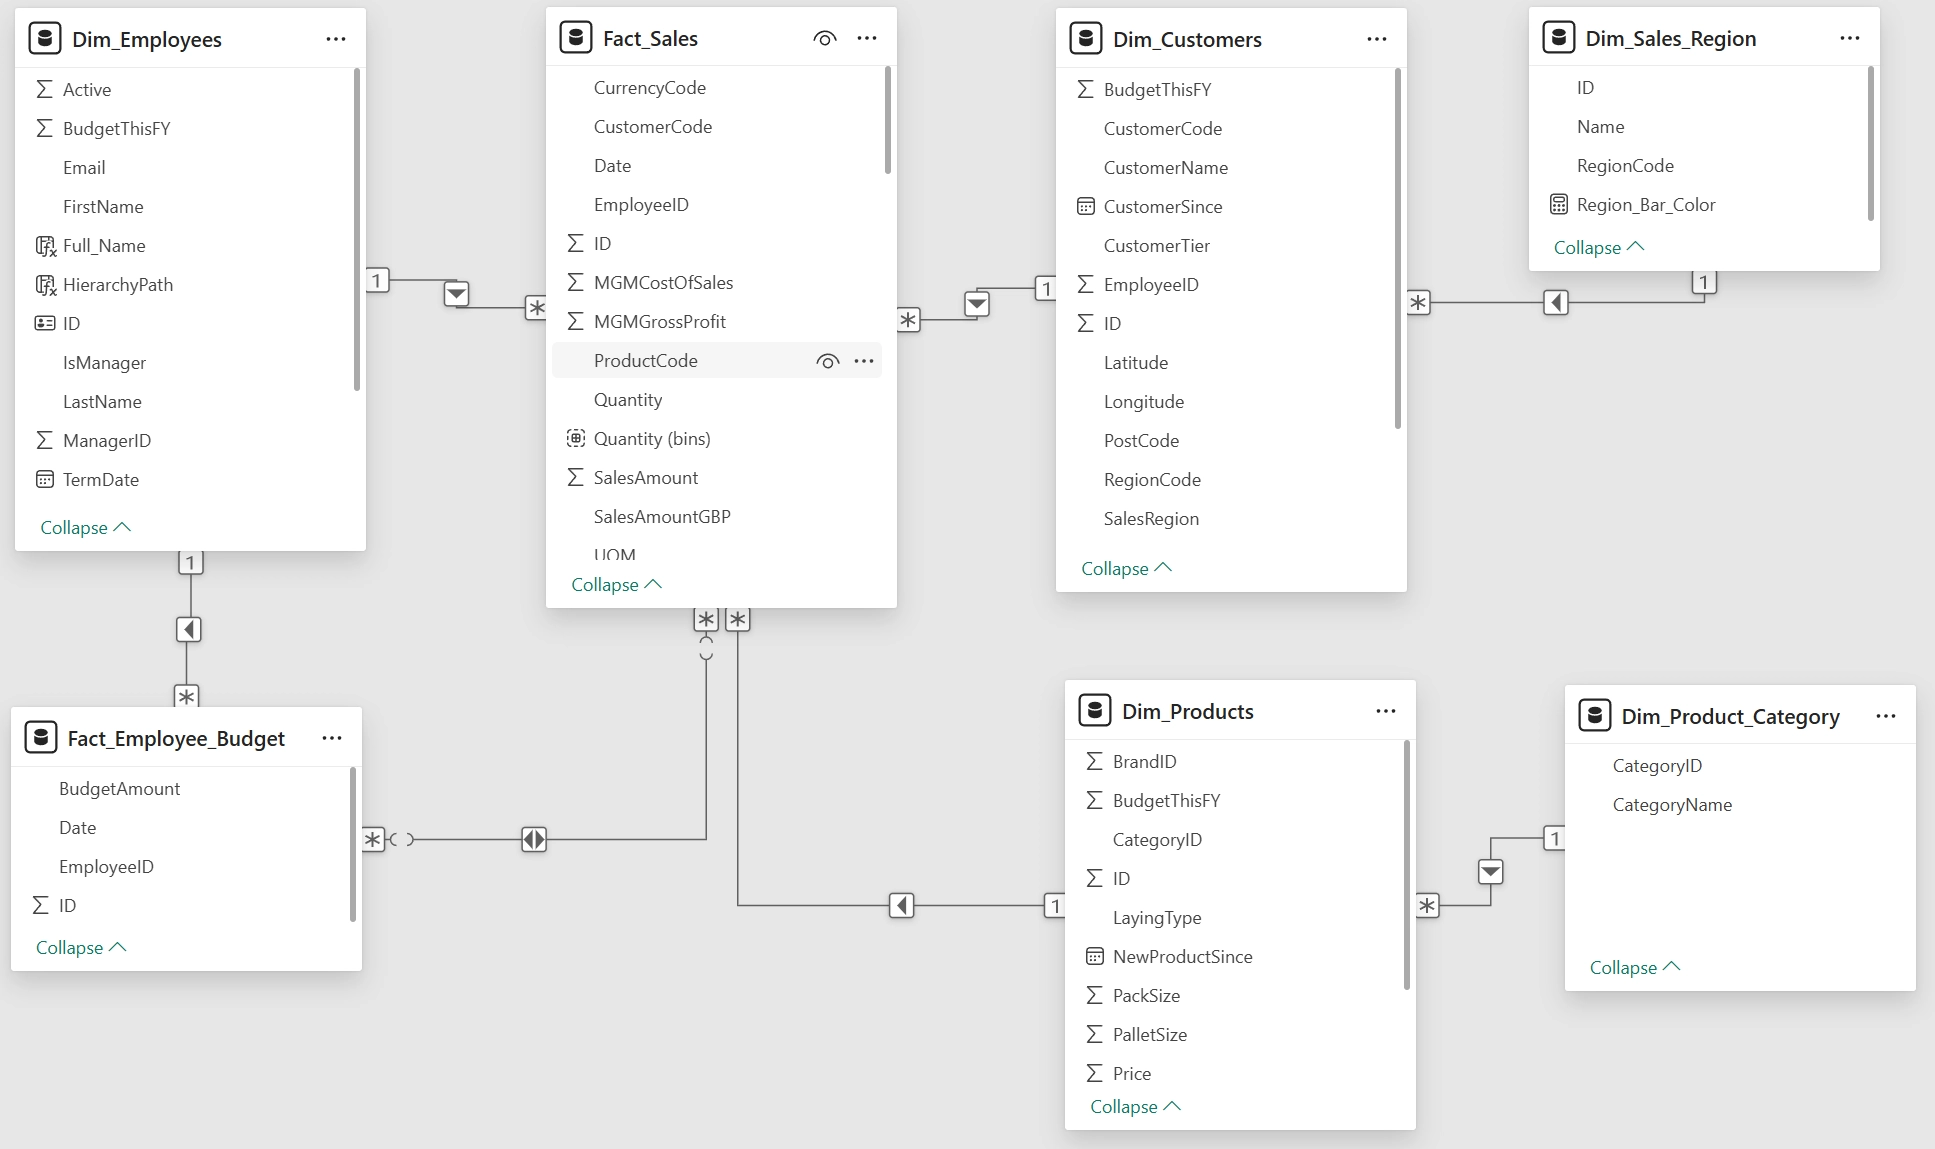The image size is (1935, 1149).
Task: Click the fx icon beside Full_Name
Action: click(46, 245)
